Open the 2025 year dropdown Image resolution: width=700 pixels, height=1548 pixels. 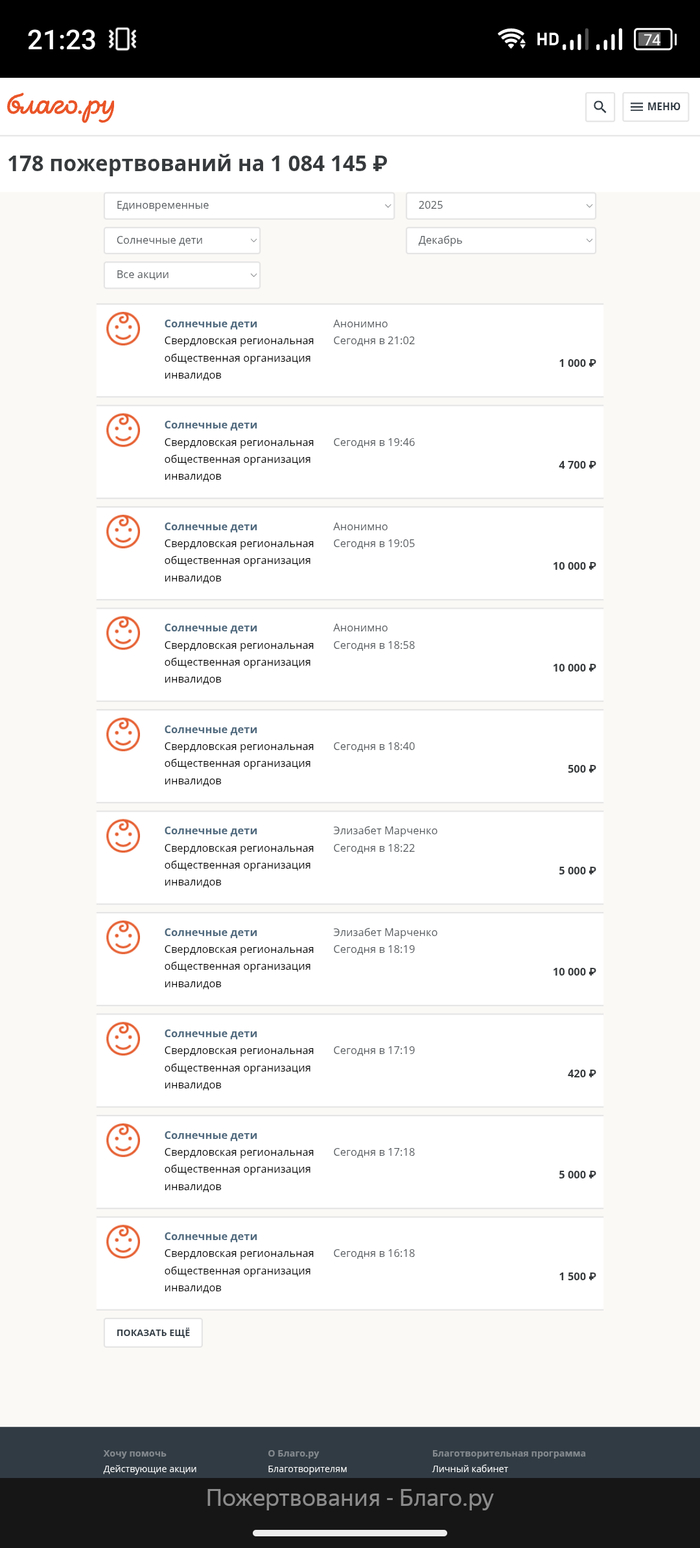click(x=500, y=205)
